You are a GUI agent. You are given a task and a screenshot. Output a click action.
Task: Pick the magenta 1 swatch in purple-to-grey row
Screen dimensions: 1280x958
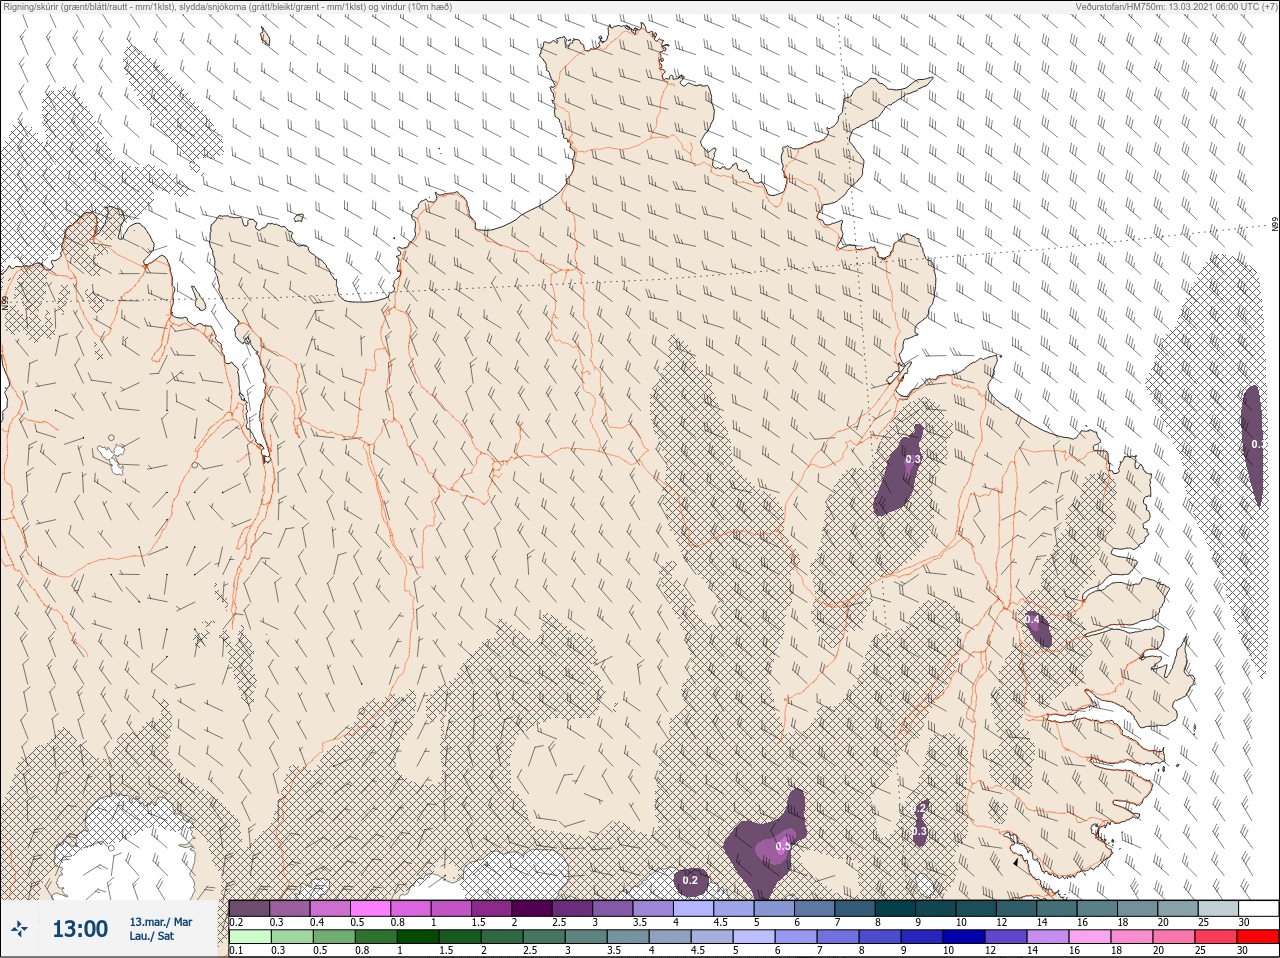pyautogui.click(x=451, y=908)
